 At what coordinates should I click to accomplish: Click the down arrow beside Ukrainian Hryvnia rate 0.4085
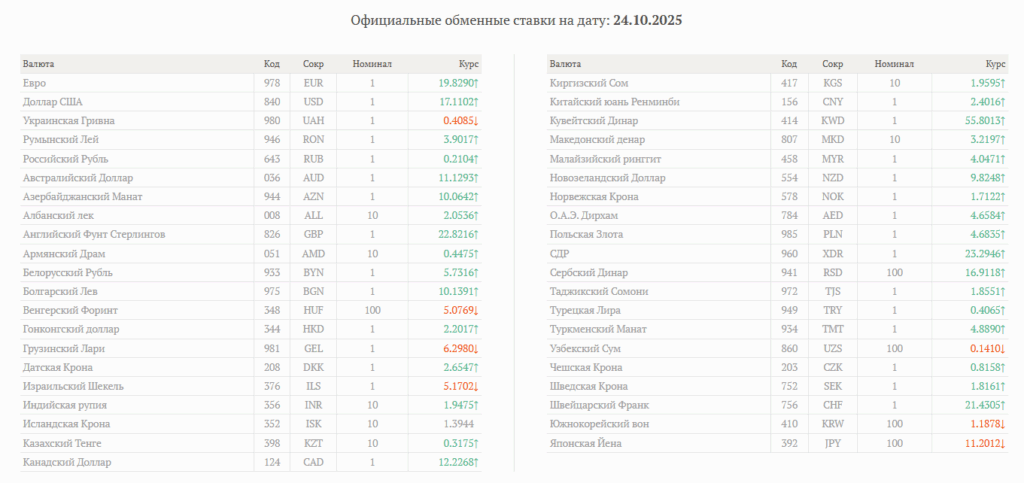point(476,121)
